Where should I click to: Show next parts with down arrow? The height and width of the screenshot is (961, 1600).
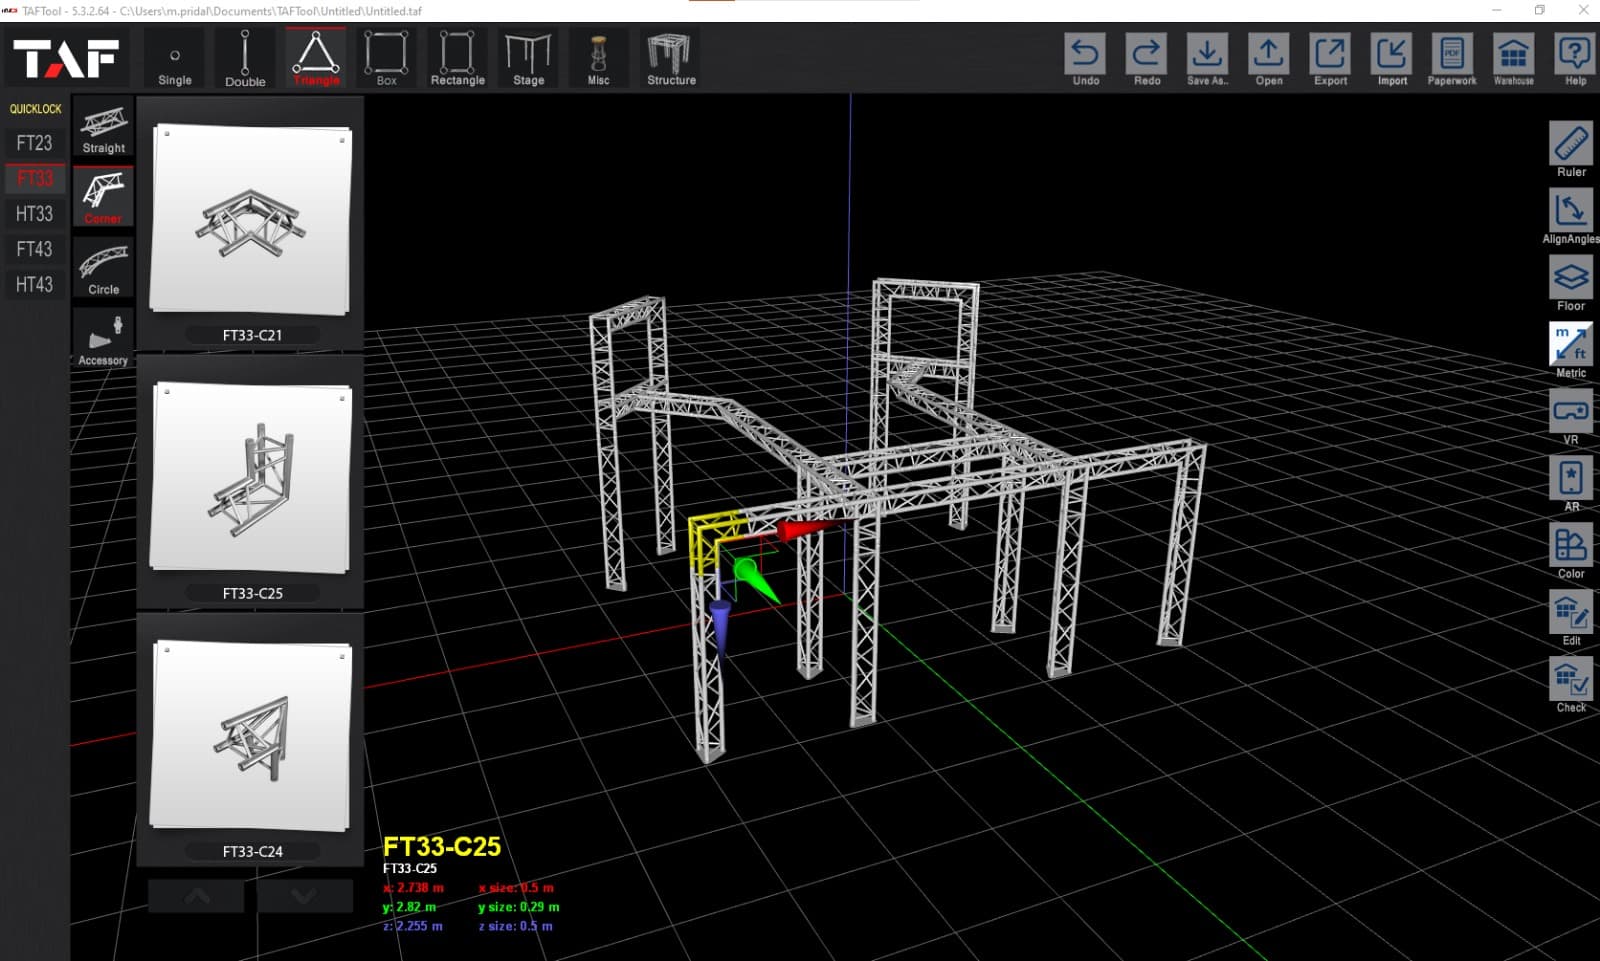point(304,896)
